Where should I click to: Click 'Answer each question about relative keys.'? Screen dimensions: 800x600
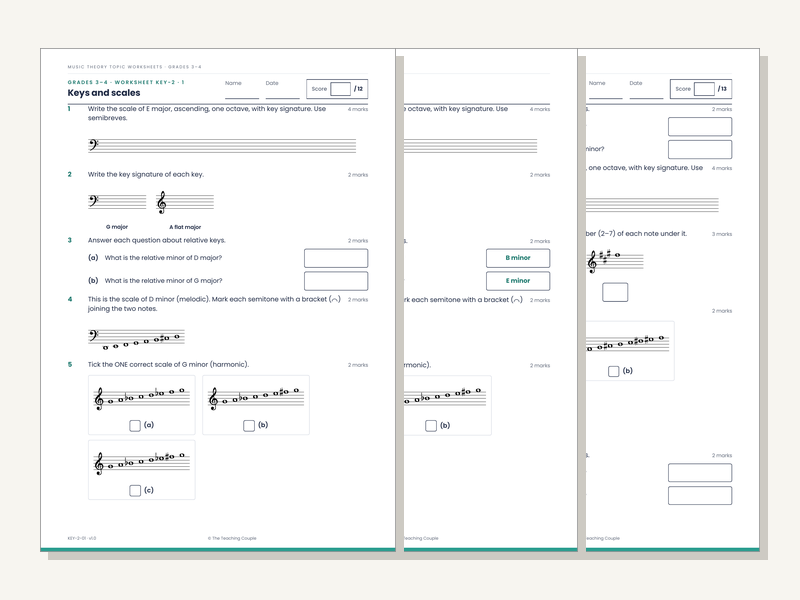click(x=157, y=240)
